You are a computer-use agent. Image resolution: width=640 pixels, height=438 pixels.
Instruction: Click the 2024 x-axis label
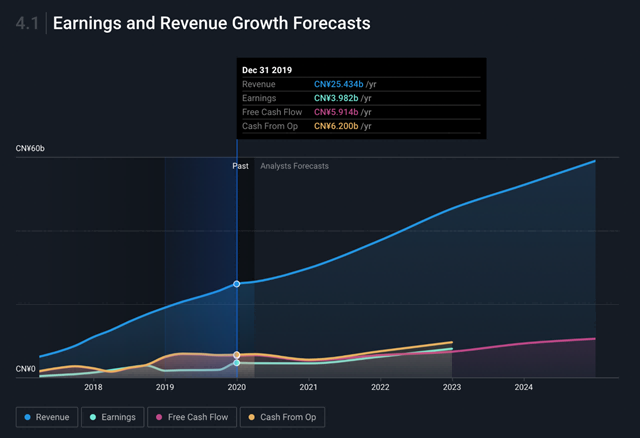point(523,386)
